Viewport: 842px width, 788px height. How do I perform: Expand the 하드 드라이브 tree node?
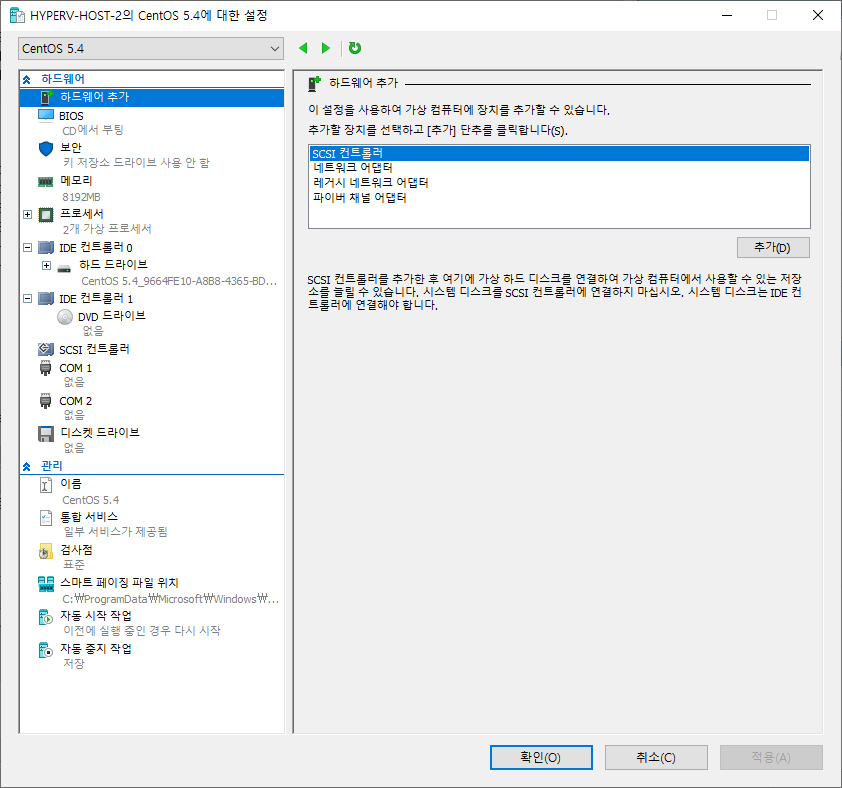pos(46,265)
